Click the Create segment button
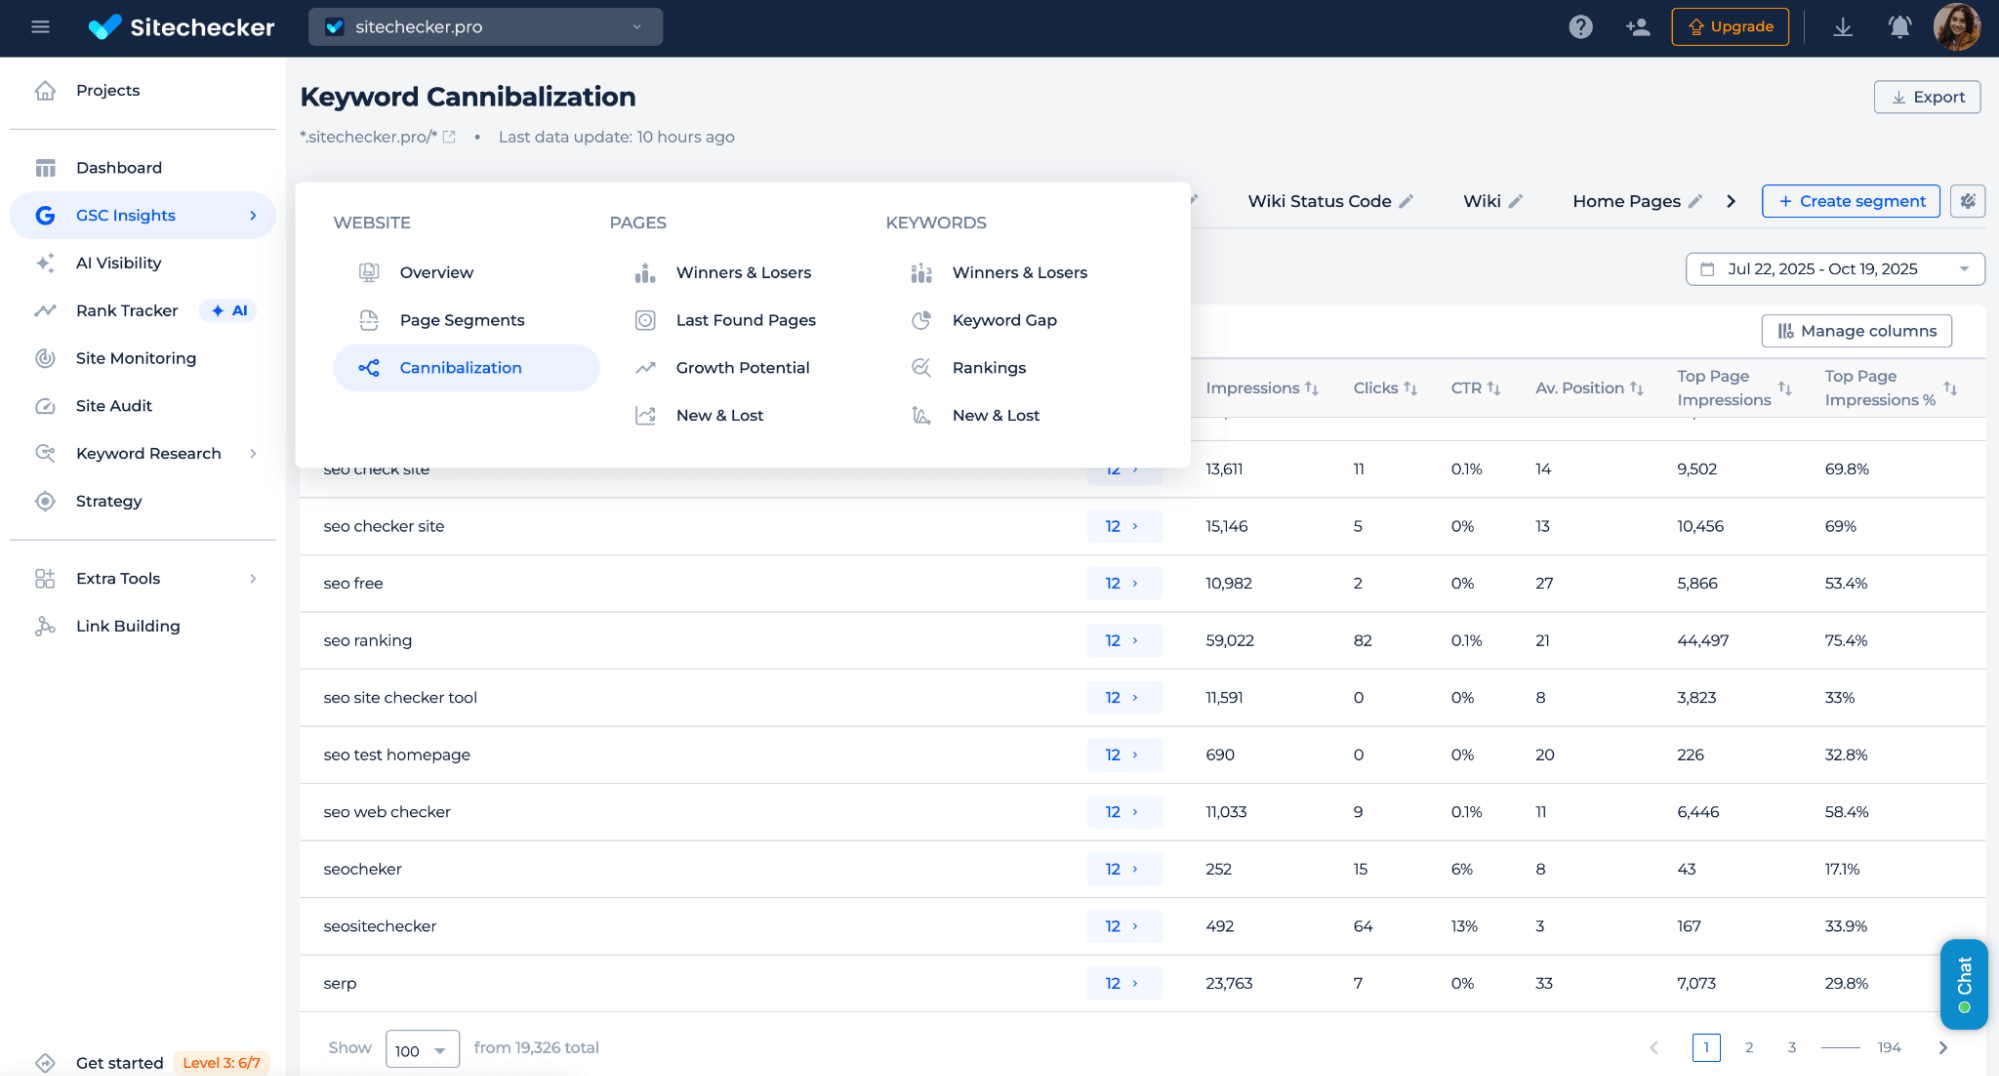The height and width of the screenshot is (1076, 1999). [1850, 201]
